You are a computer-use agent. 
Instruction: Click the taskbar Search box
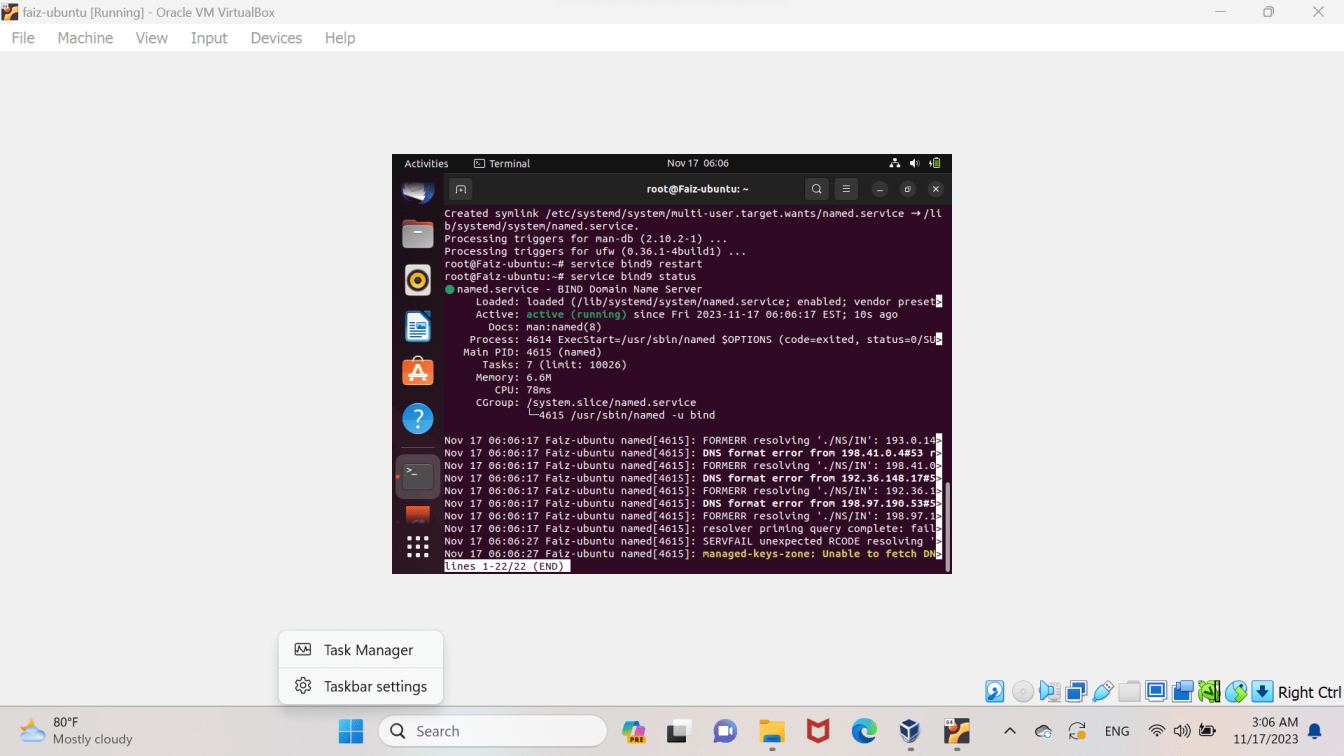coord(493,731)
